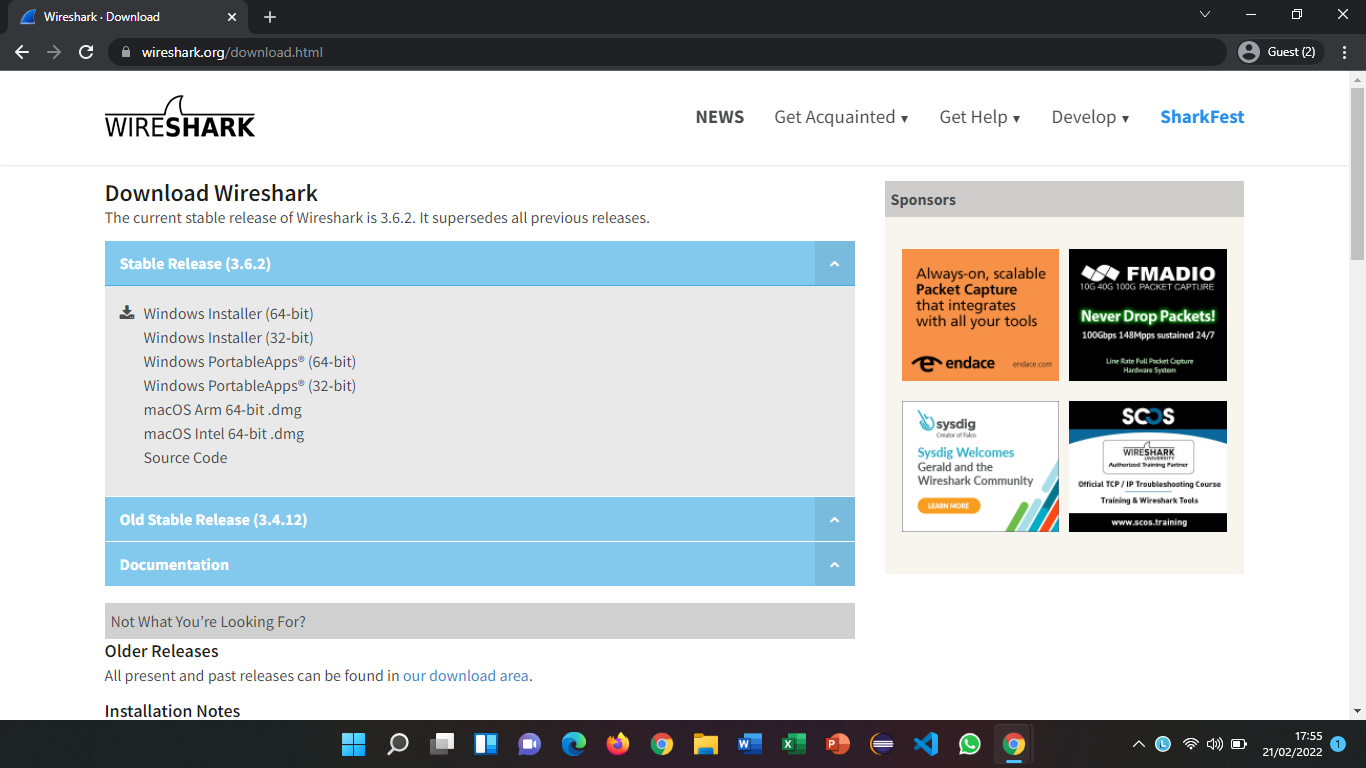Download the Source Code

pos(185,458)
